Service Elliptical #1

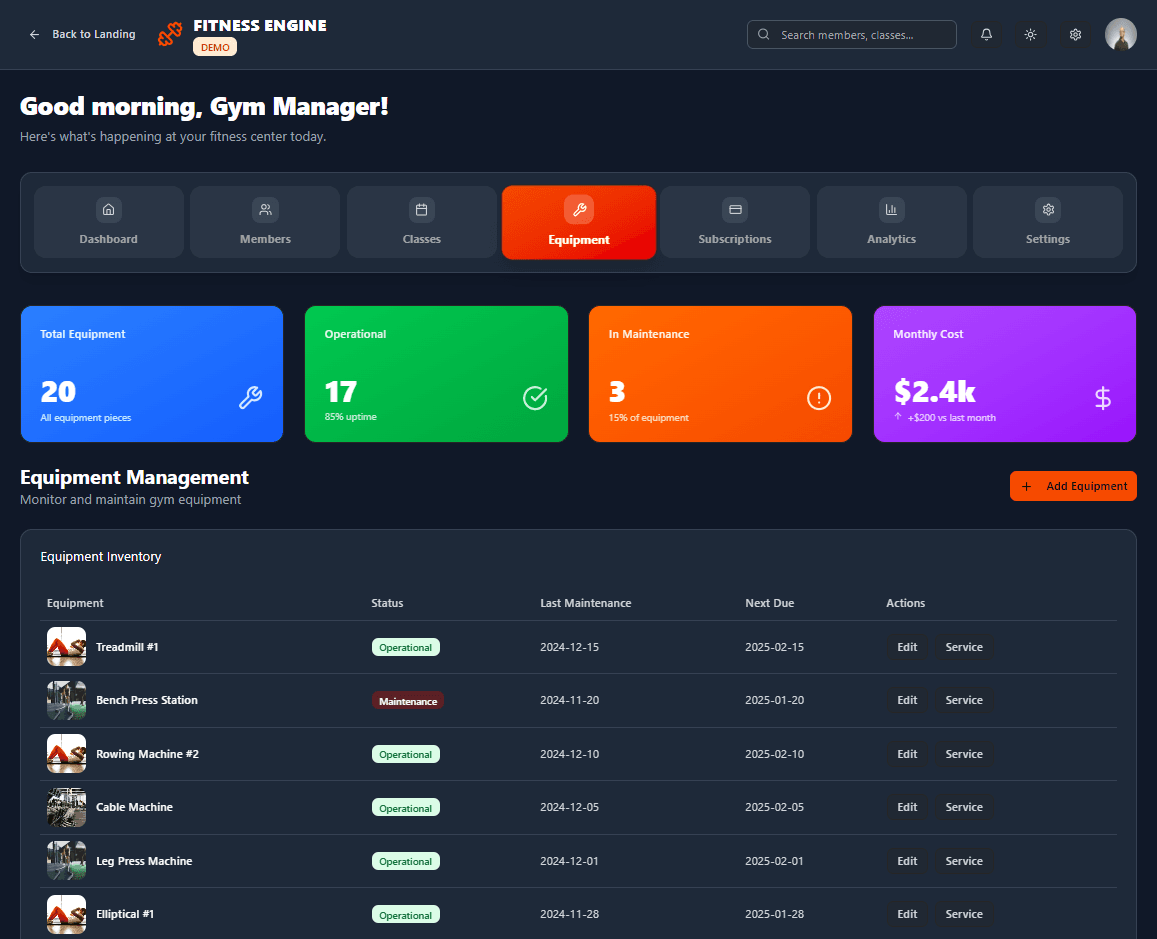[964, 914]
